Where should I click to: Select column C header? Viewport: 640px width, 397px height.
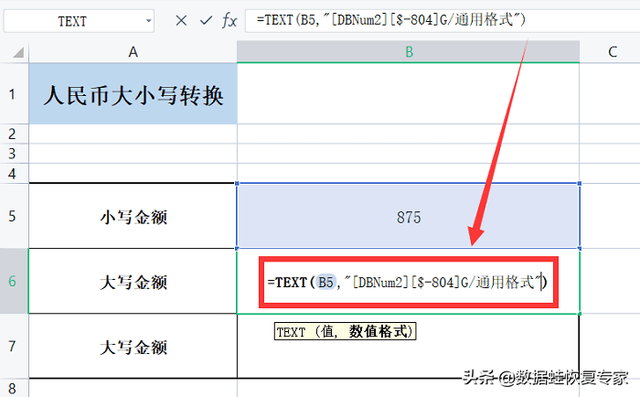611,52
